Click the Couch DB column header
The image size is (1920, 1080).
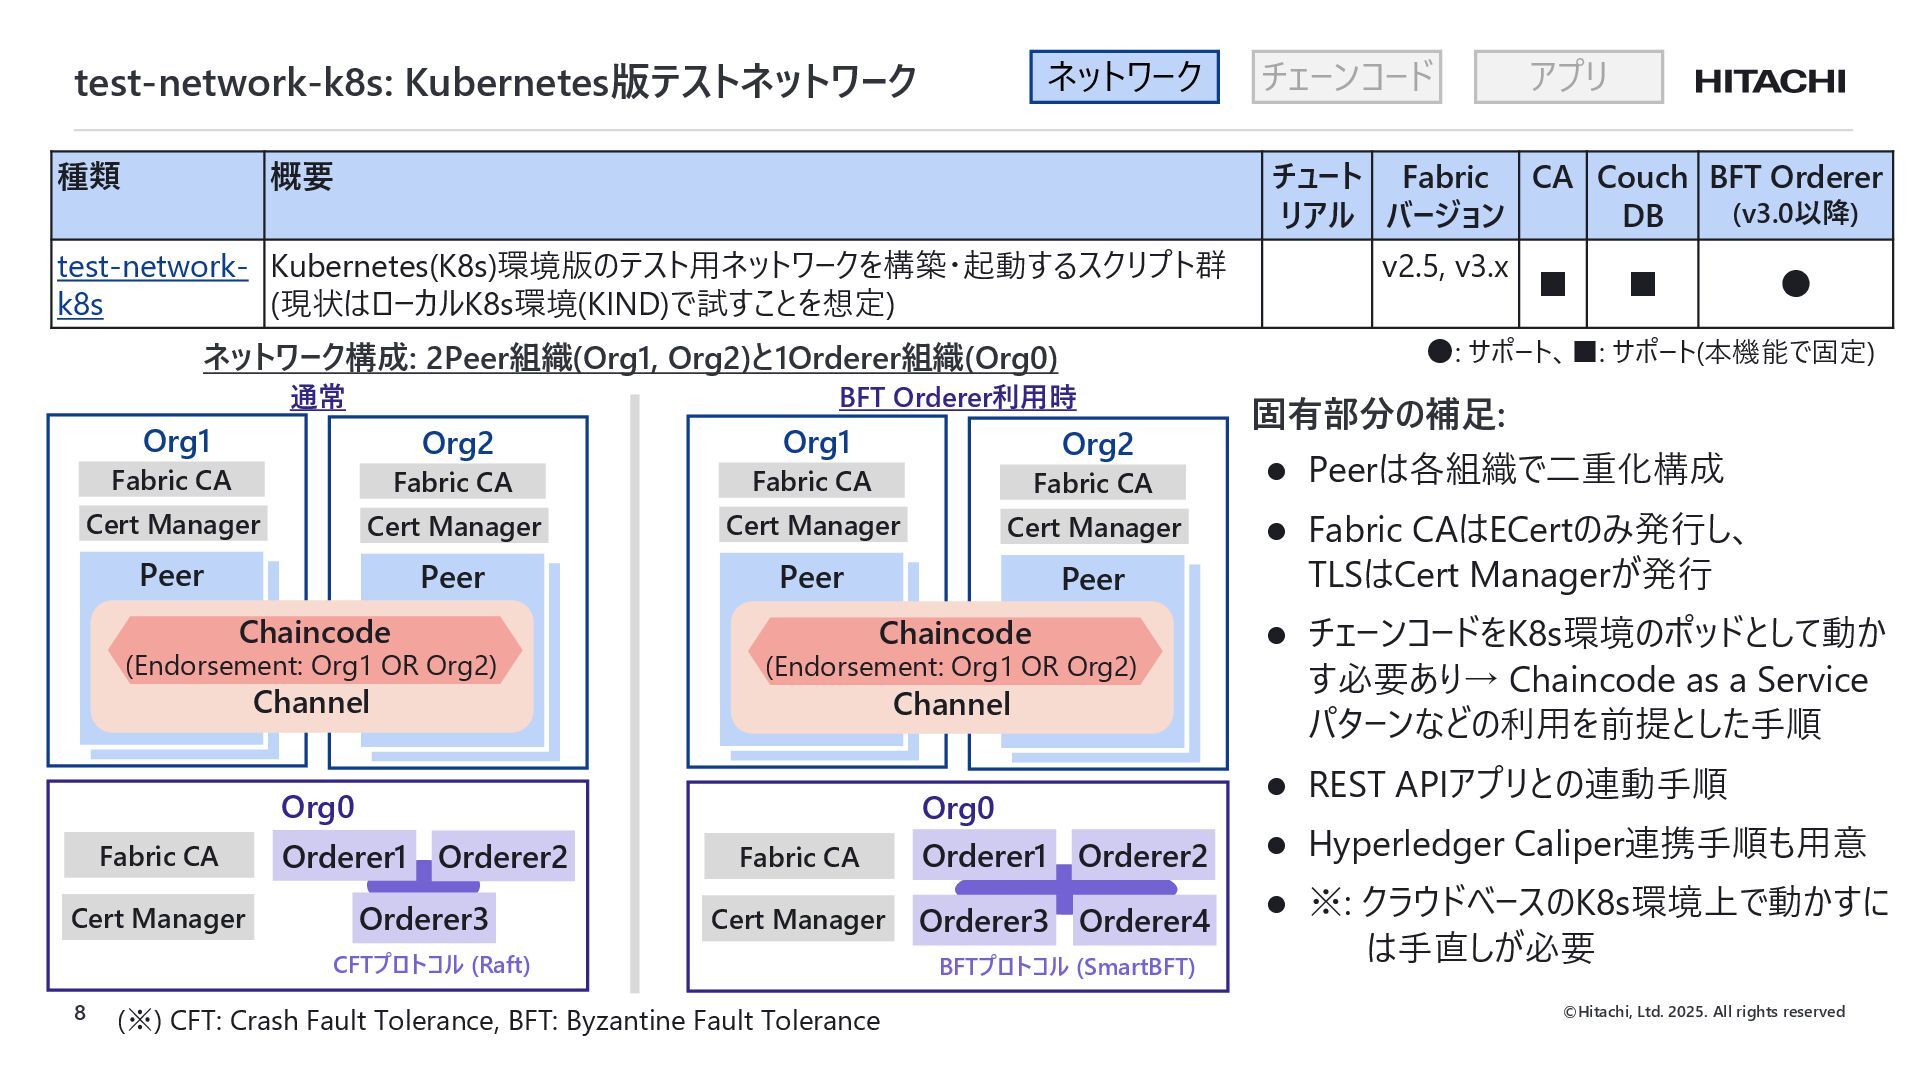coord(1642,195)
